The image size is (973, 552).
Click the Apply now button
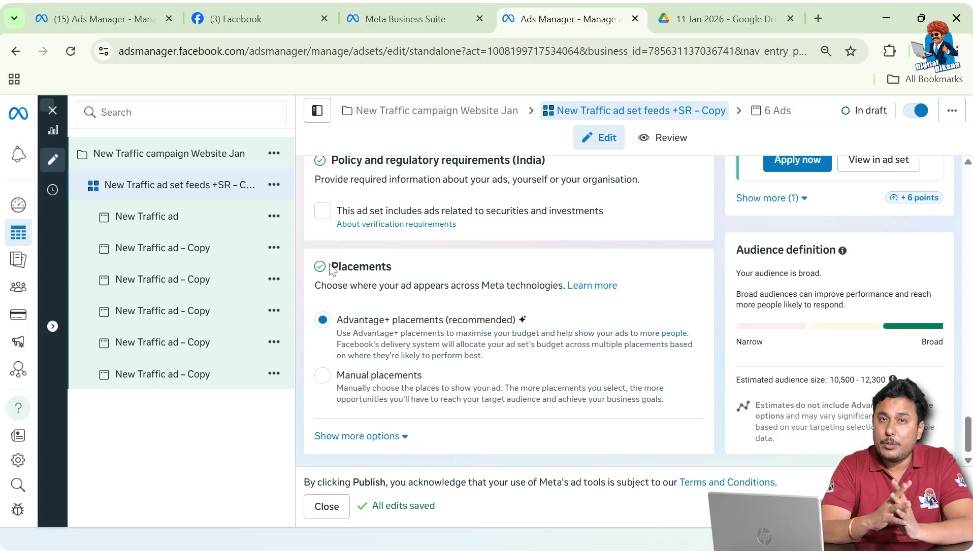click(797, 160)
